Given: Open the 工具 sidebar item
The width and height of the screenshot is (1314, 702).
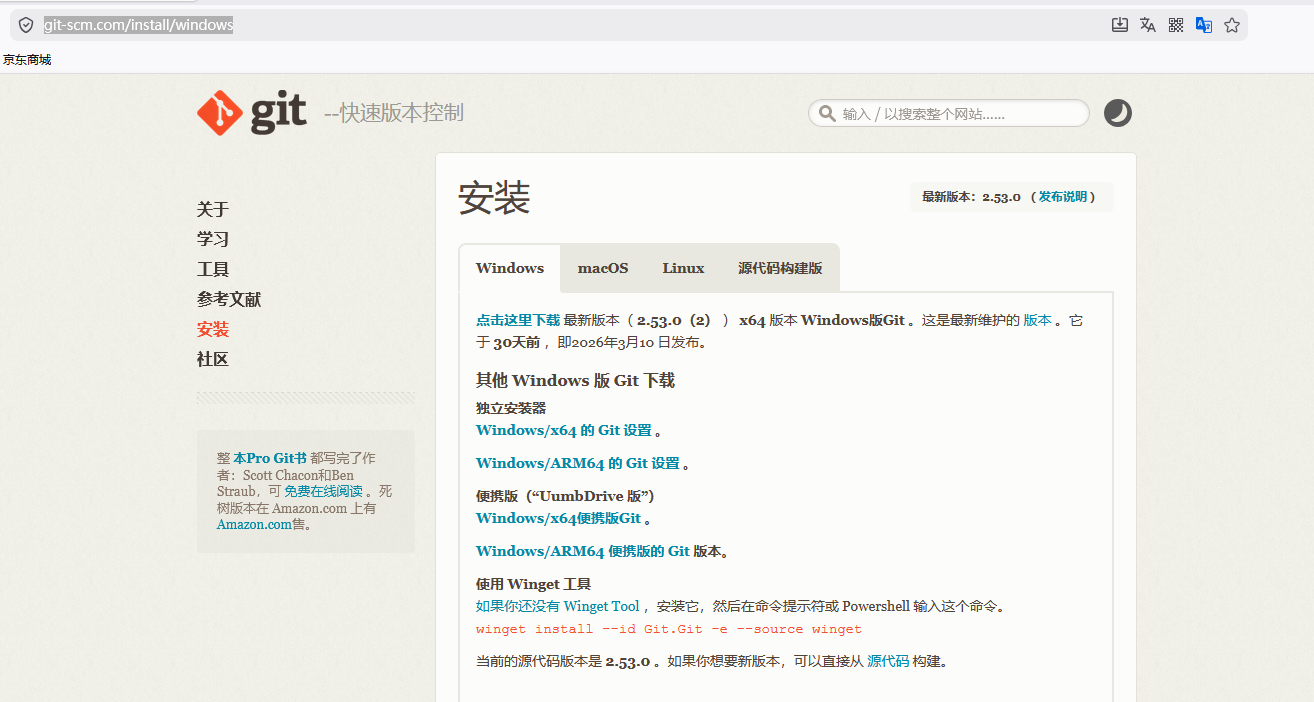Looking at the screenshot, I should pos(213,269).
